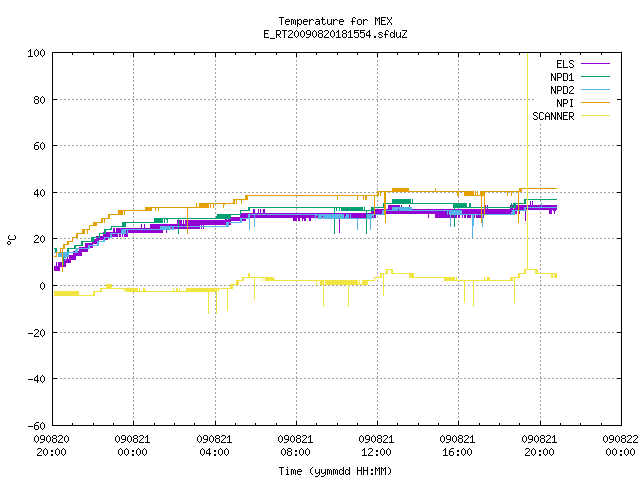Image resolution: width=640 pixels, height=480 pixels.
Task: Click the x-axis label 090821 20:00
Action: pyautogui.click(x=539, y=445)
